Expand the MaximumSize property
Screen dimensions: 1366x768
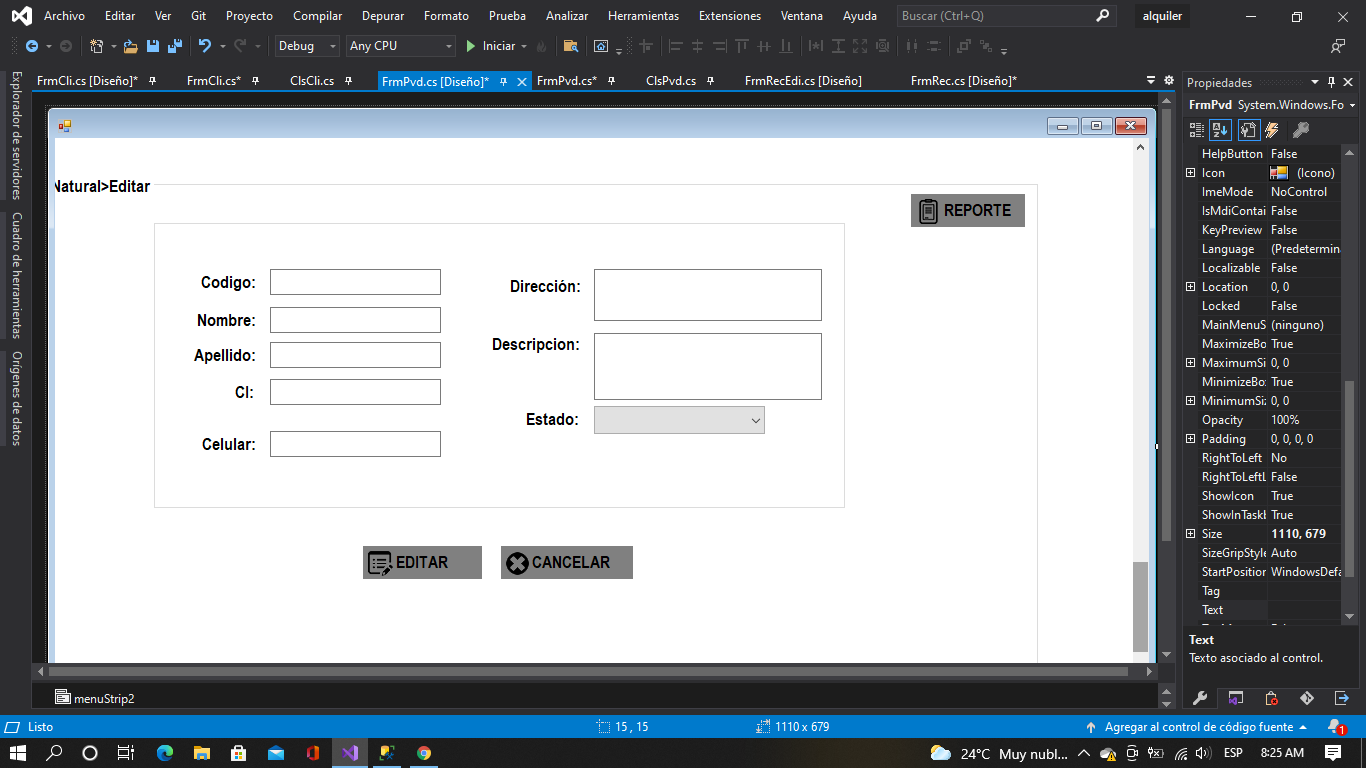point(1190,363)
